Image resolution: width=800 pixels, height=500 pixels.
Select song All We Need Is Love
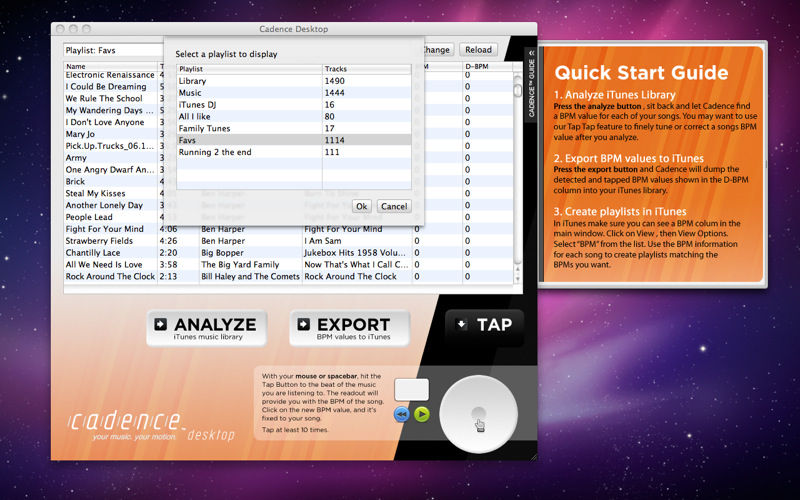tap(104, 264)
